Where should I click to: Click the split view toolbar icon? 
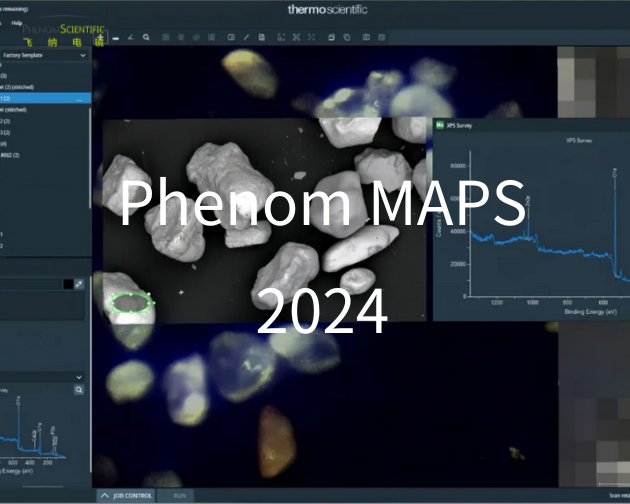[366, 37]
